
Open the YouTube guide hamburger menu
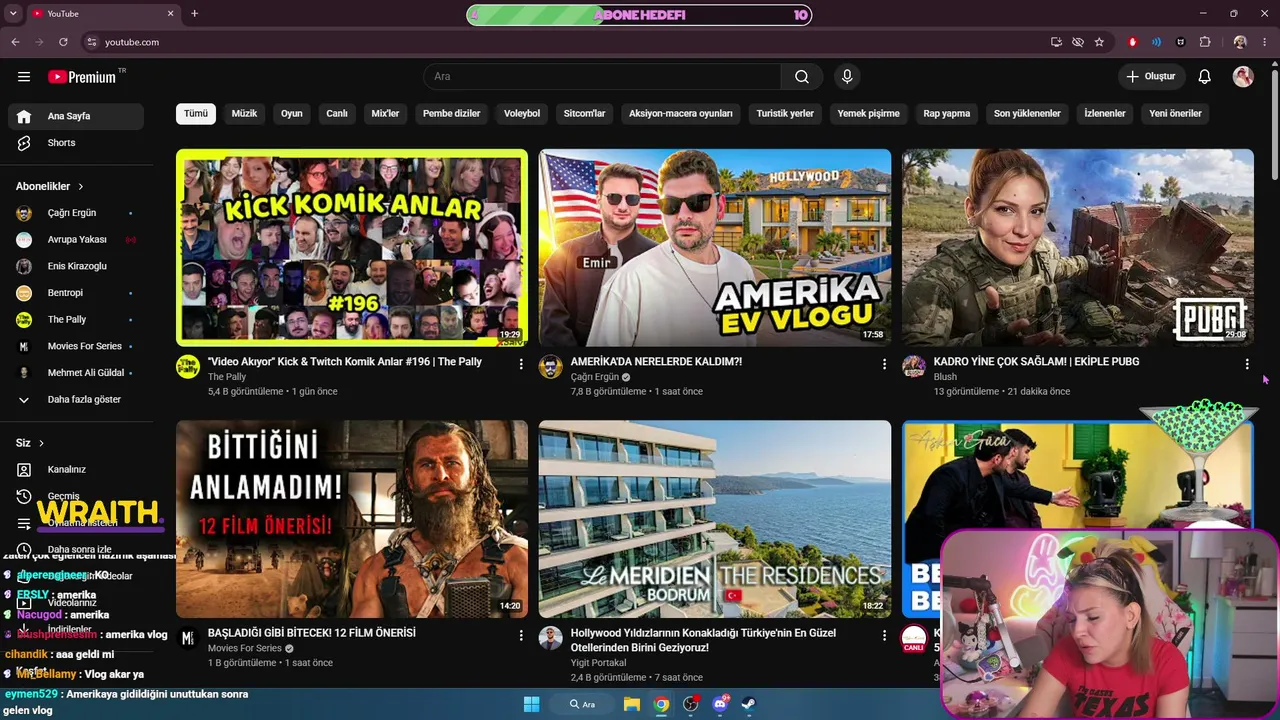(x=24, y=77)
